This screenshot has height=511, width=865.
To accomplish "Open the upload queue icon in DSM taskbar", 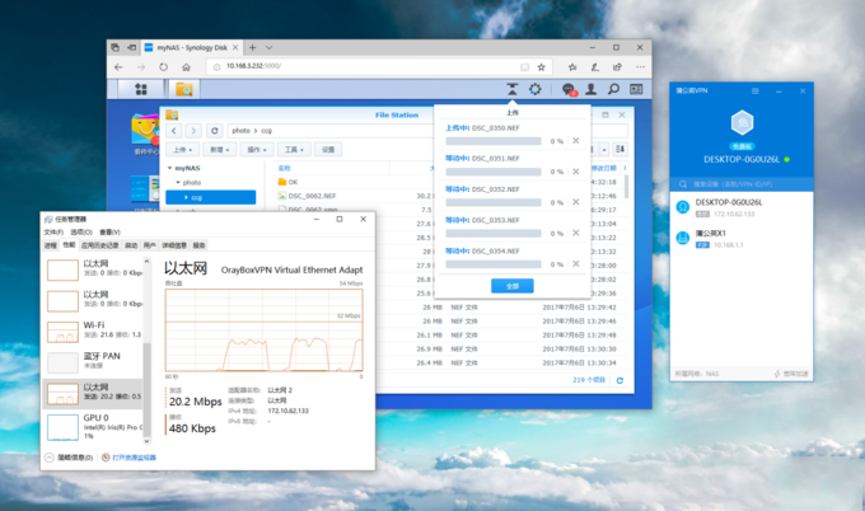I will pyautogui.click(x=512, y=89).
